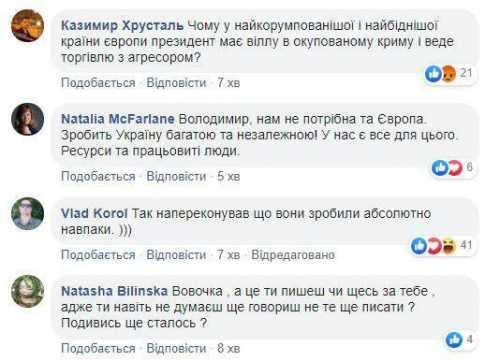Click the angry reaction icon with 21 reactions
The width and height of the screenshot is (500, 361).
[x=448, y=74]
